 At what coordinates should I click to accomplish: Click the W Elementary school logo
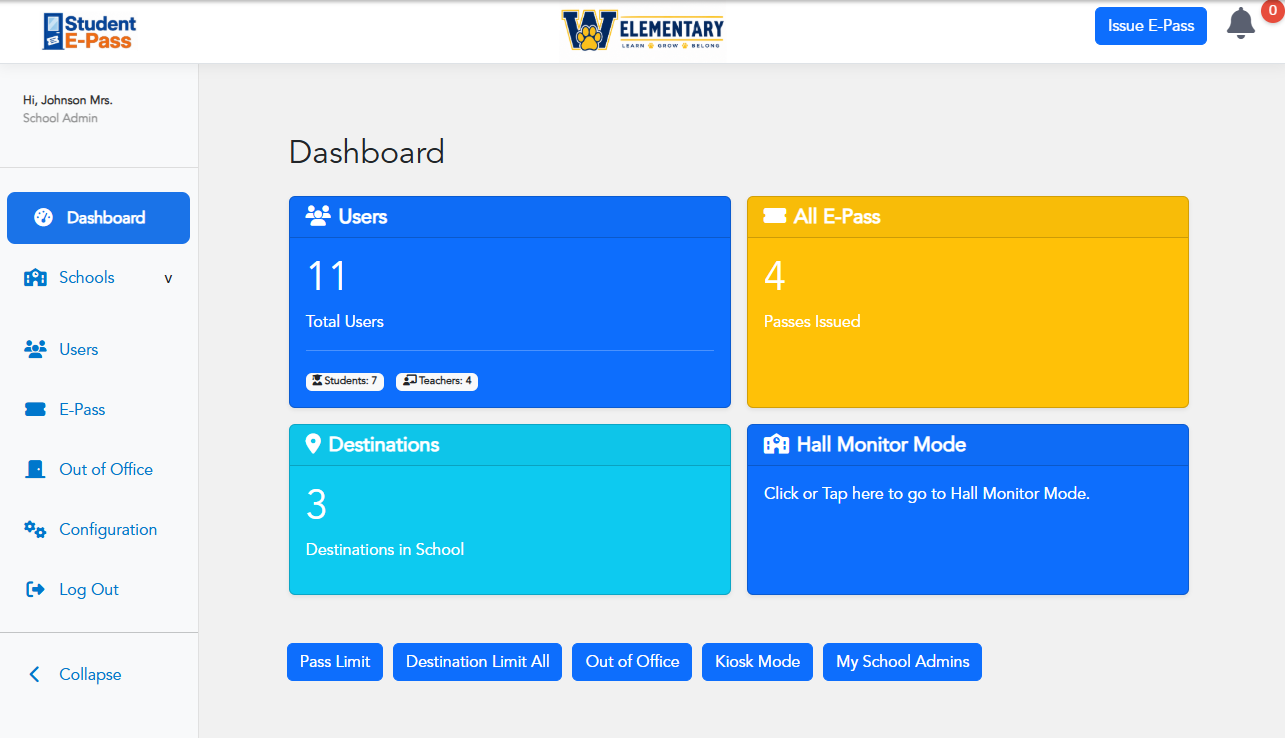[642, 30]
